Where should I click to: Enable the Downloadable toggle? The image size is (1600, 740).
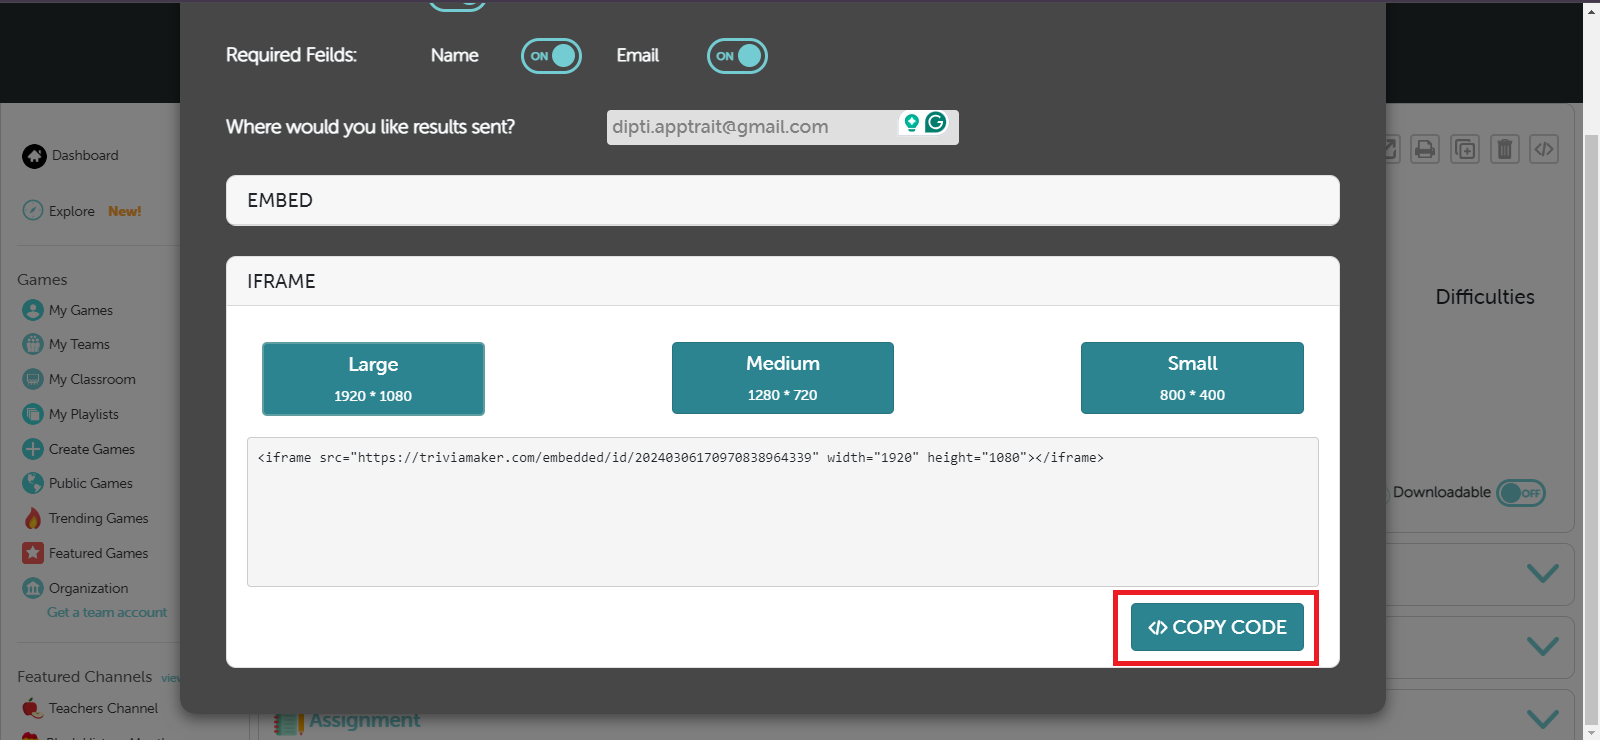[1521, 493]
